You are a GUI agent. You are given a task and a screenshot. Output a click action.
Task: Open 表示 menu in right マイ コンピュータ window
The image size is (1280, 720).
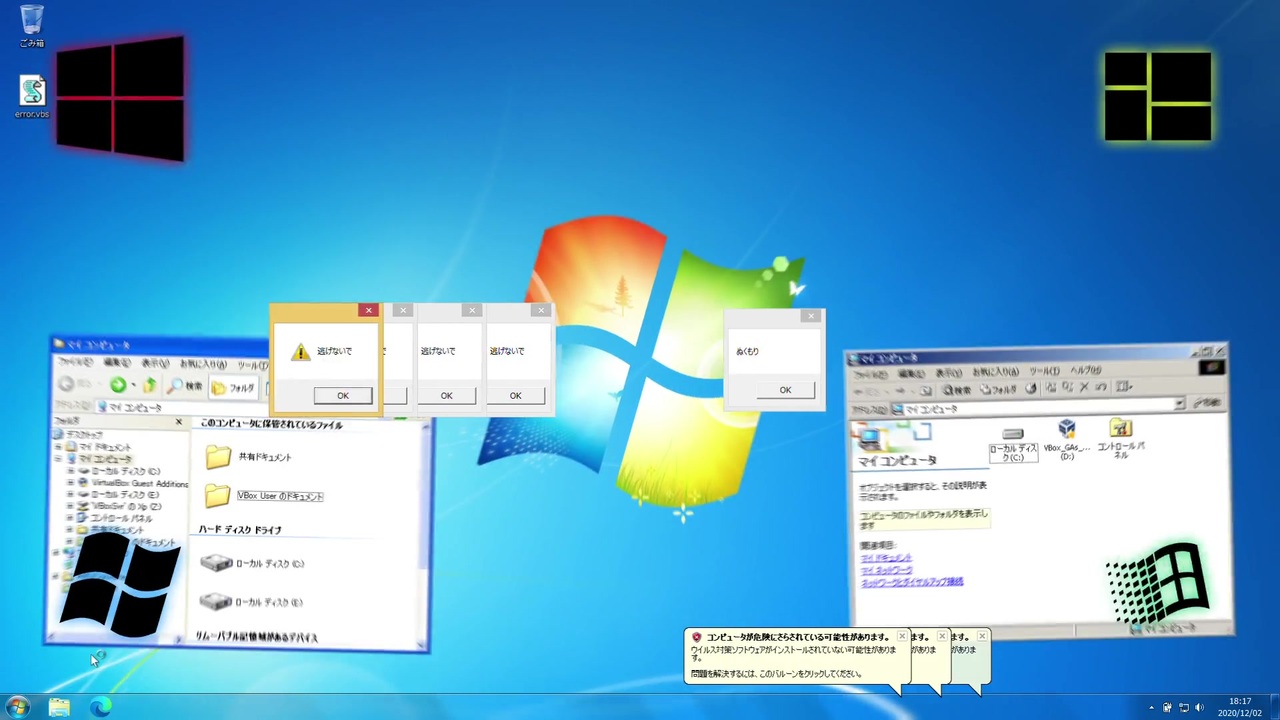coord(948,373)
